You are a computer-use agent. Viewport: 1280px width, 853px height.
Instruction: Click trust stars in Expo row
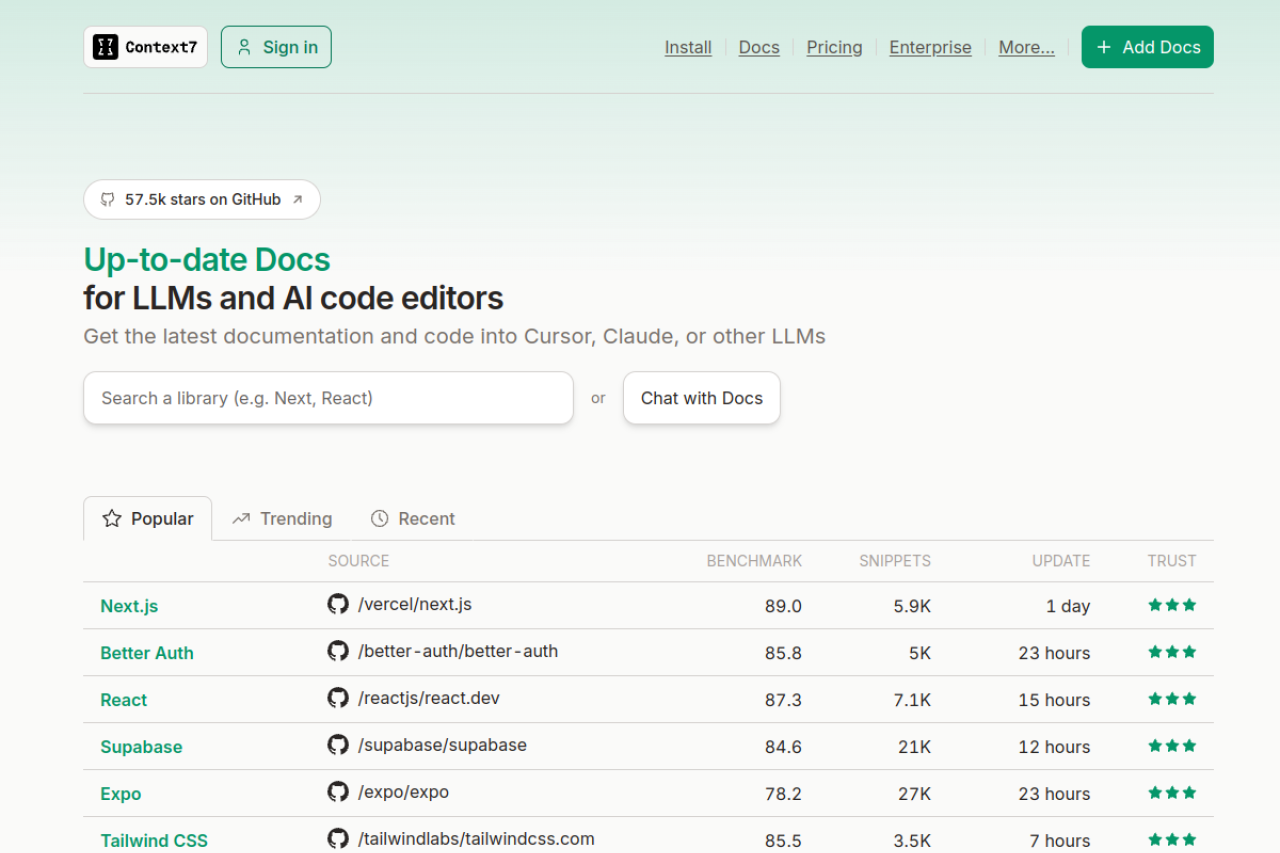(1172, 792)
